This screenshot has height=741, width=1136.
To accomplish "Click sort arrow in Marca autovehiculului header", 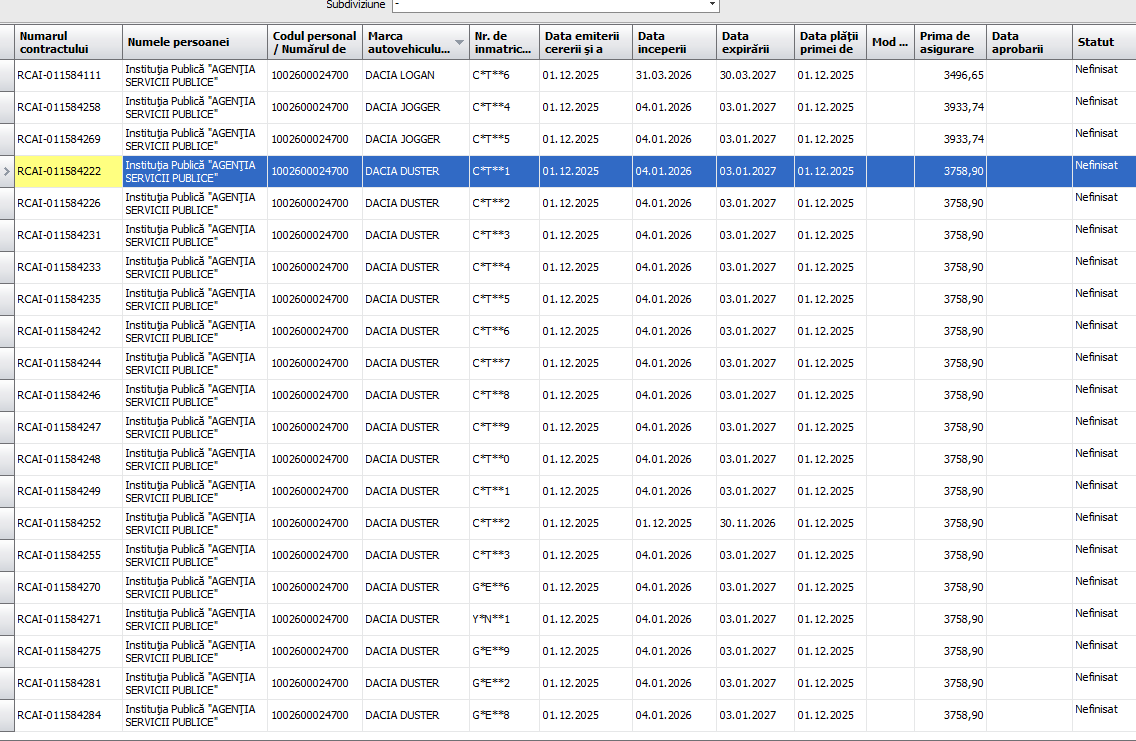I will point(459,42).
